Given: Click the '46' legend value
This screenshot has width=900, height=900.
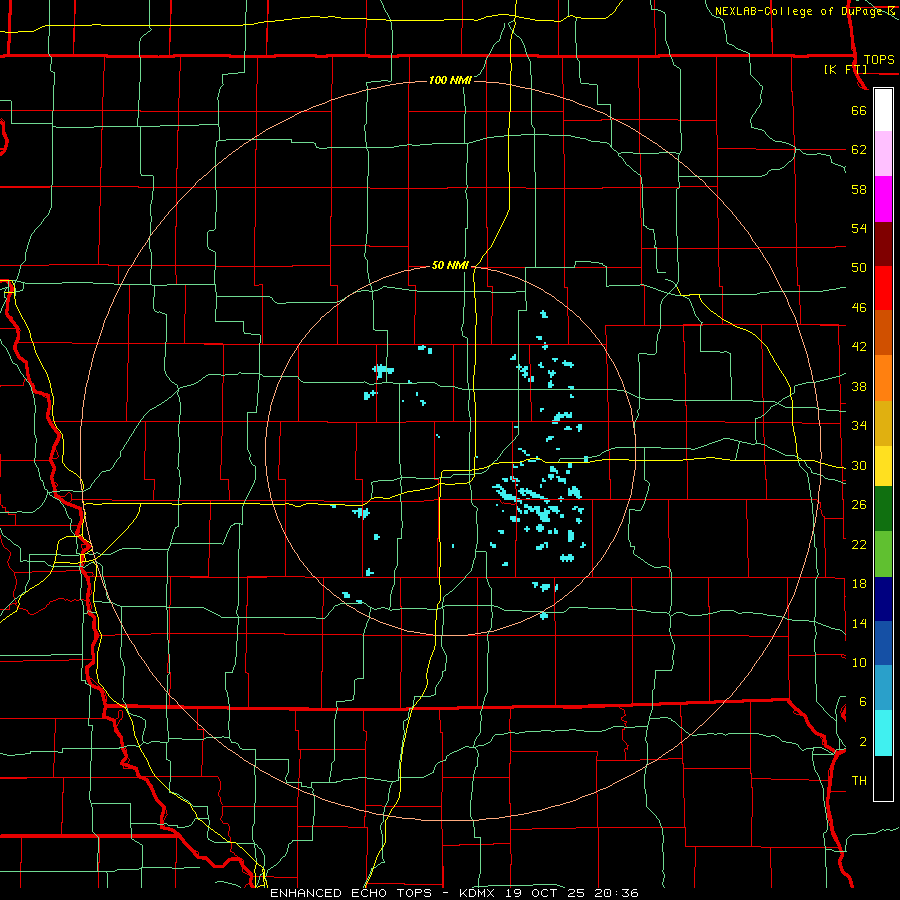Looking at the screenshot, I should (x=859, y=308).
